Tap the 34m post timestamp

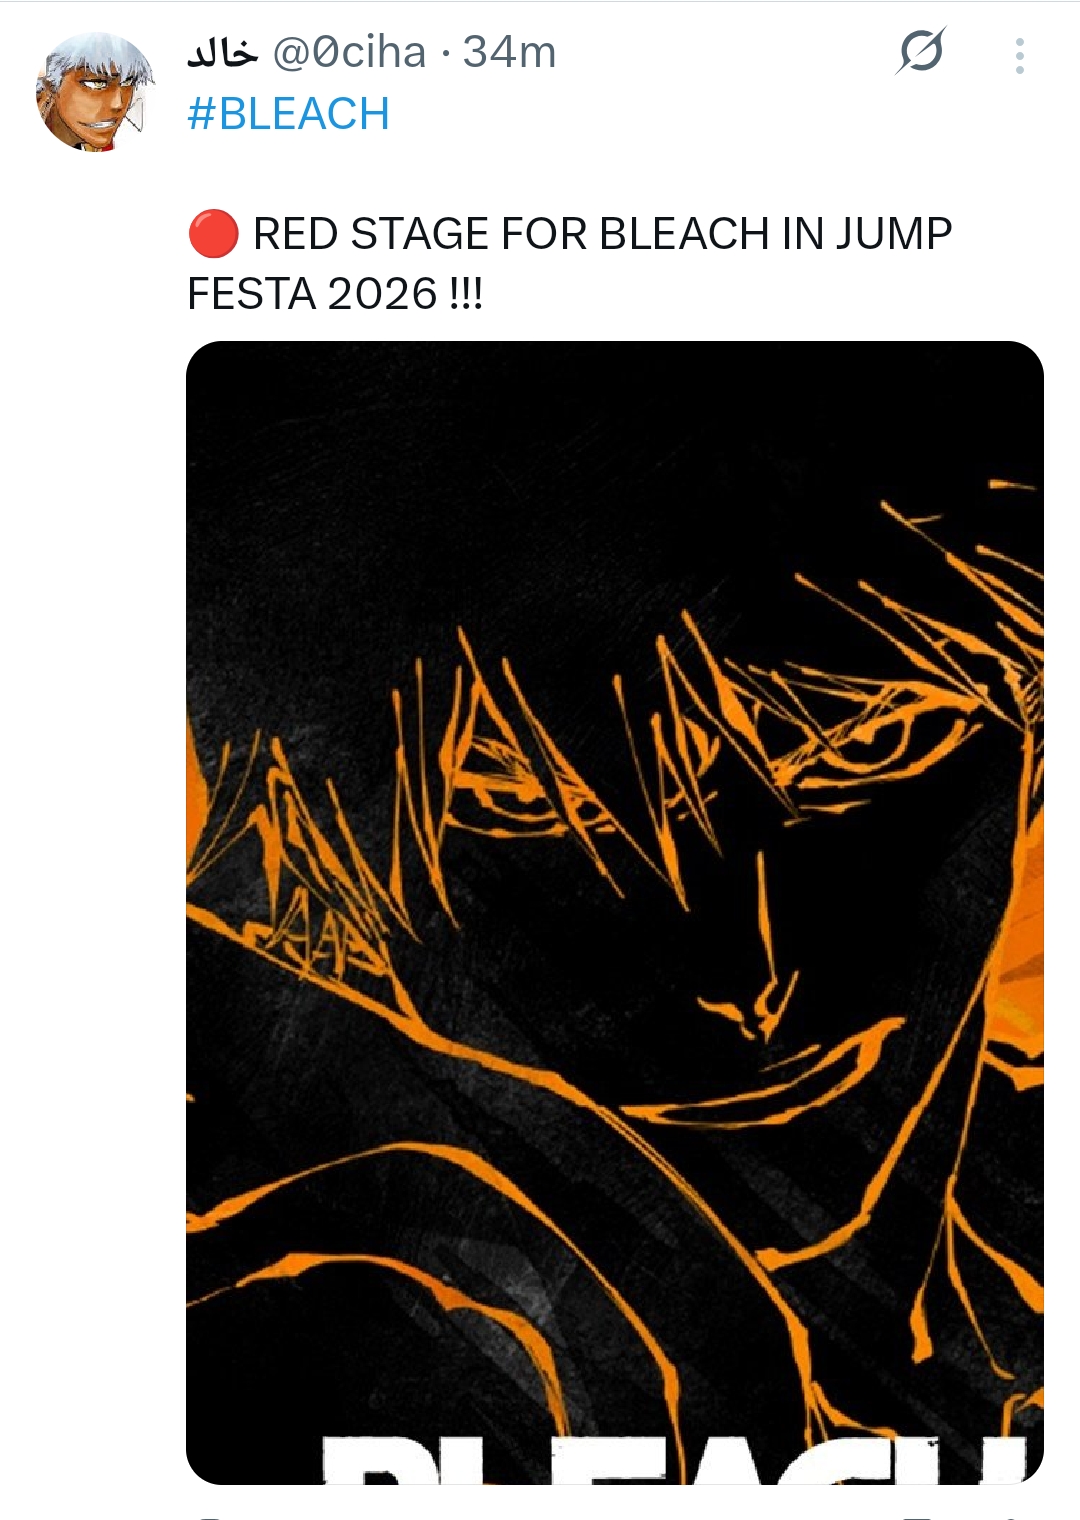509,52
